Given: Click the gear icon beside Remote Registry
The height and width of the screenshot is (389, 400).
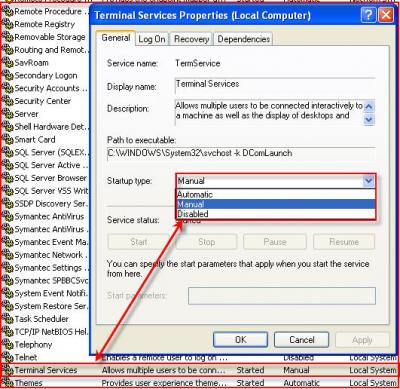Looking at the screenshot, I should pyautogui.click(x=7, y=24).
